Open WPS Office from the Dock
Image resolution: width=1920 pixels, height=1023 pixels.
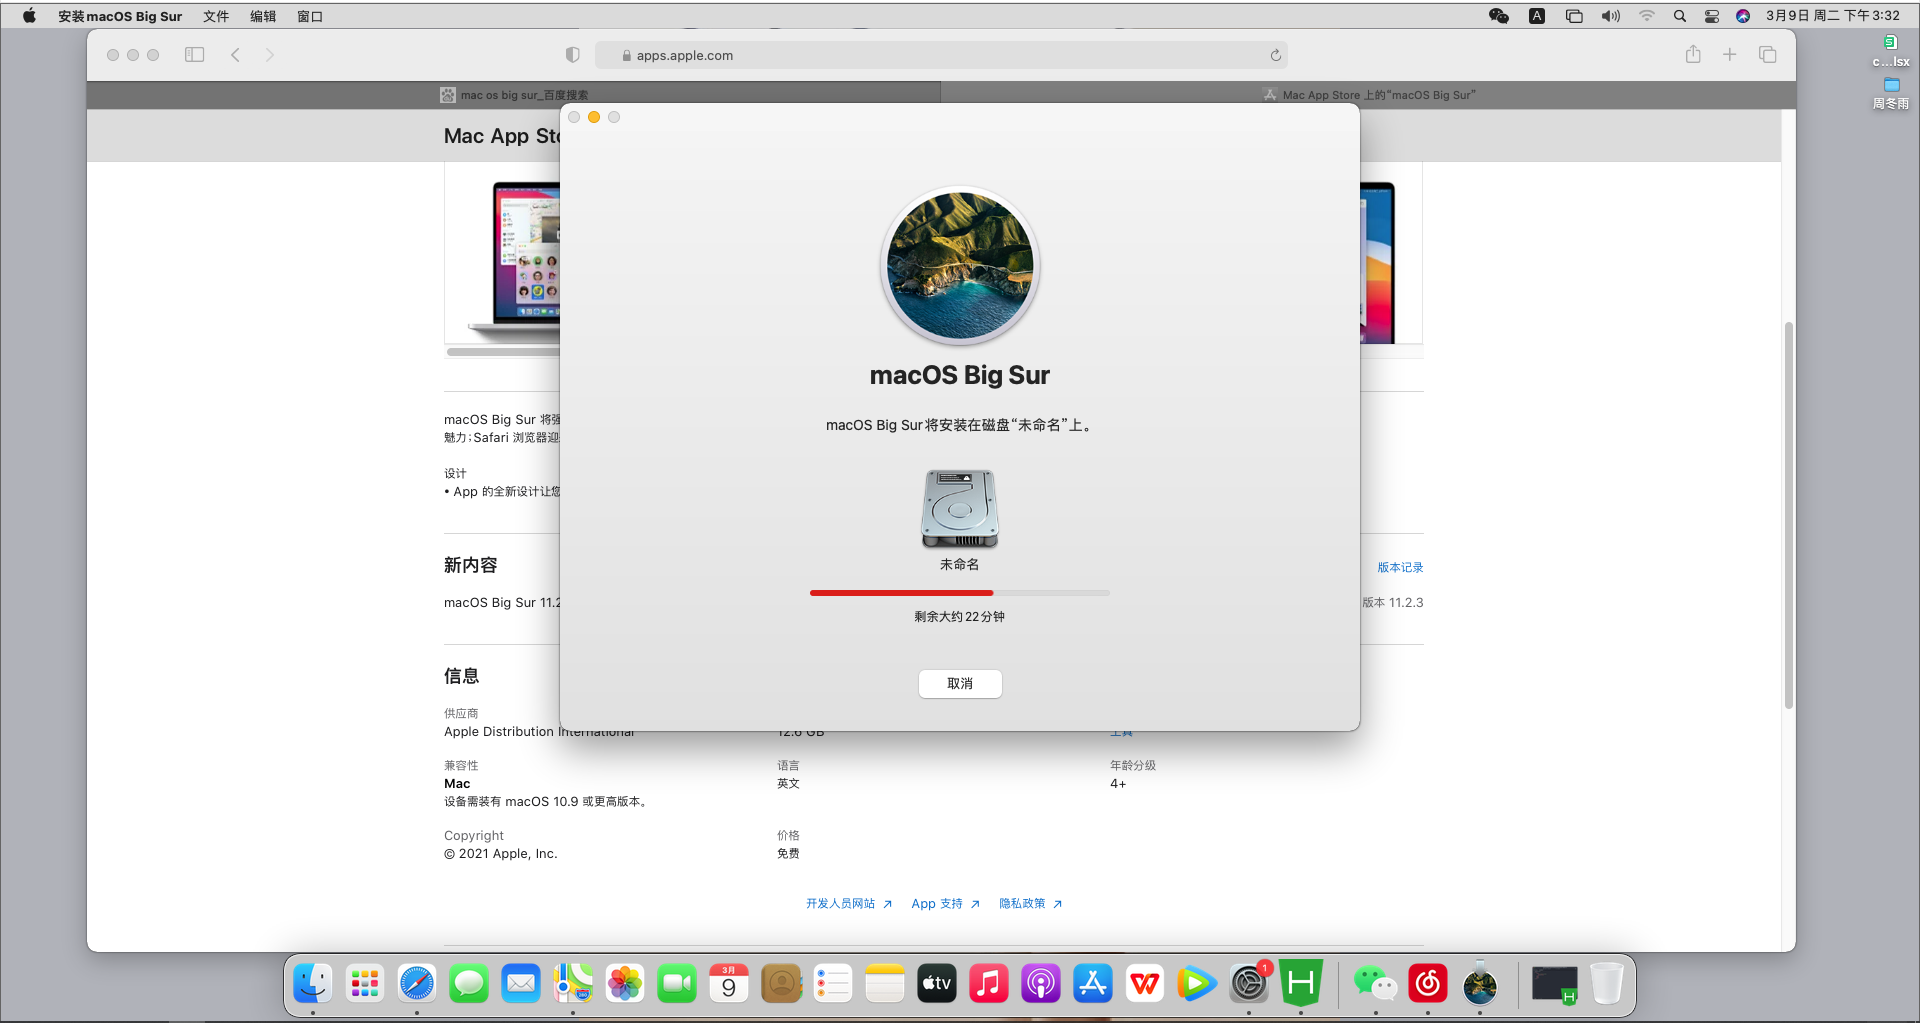coord(1145,984)
